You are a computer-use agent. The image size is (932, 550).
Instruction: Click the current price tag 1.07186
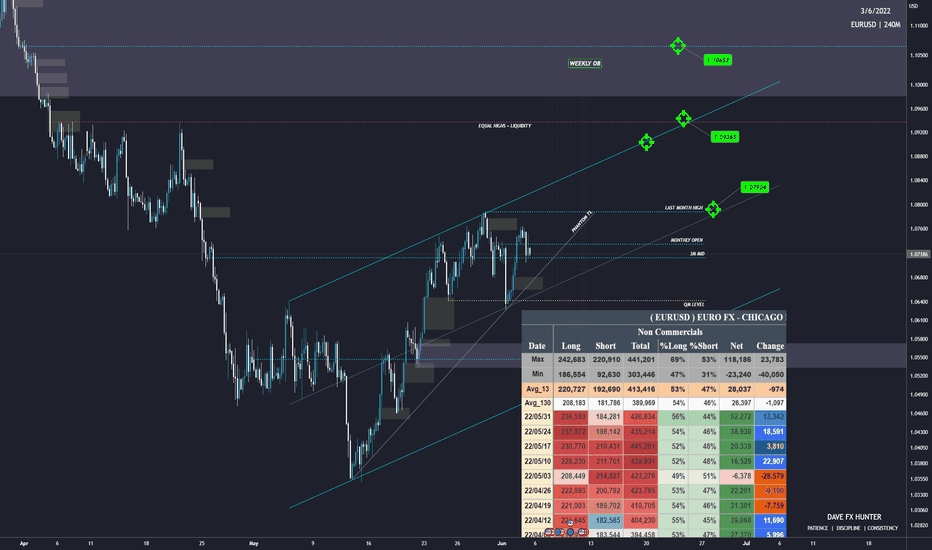(x=918, y=254)
